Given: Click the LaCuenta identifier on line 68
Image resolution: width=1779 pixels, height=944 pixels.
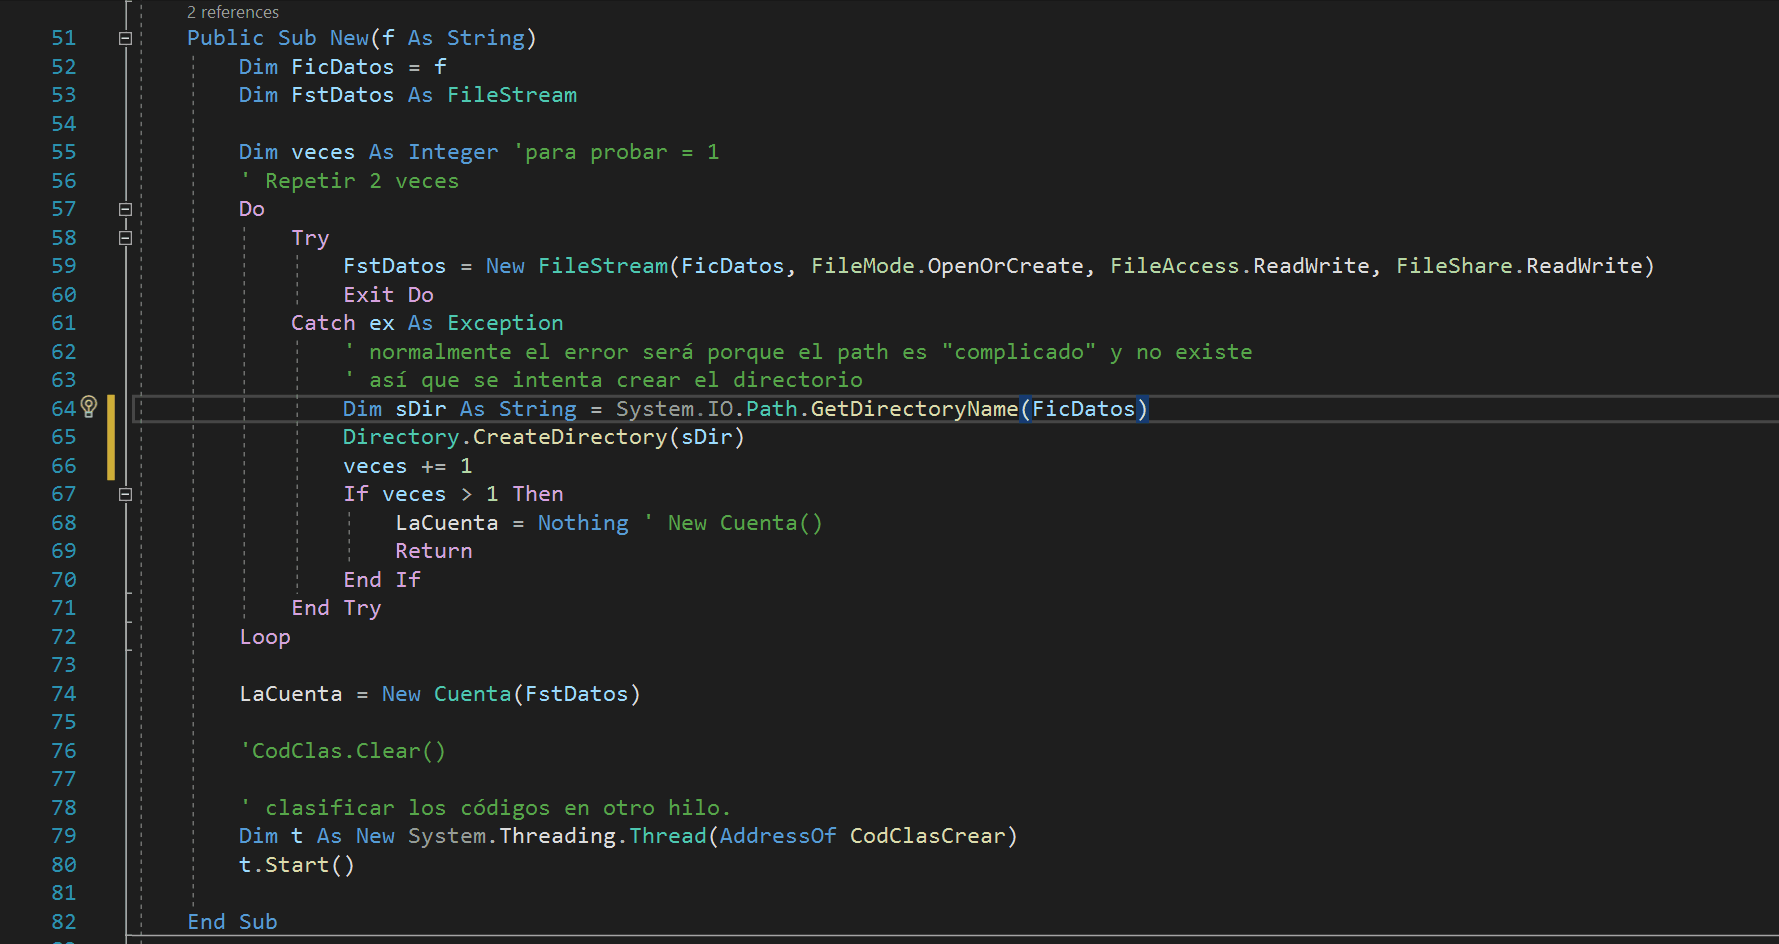Looking at the screenshot, I should 446,522.
